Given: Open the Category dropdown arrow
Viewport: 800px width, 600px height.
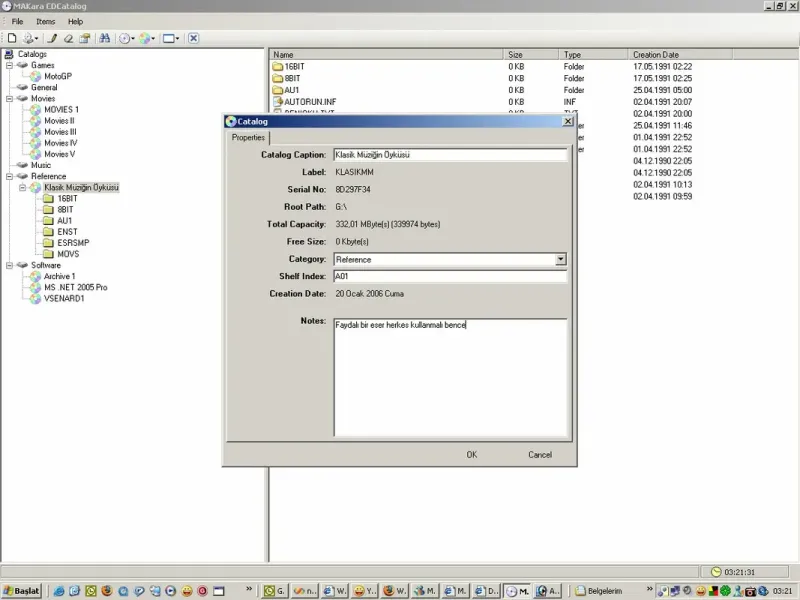Looking at the screenshot, I should click(x=560, y=259).
